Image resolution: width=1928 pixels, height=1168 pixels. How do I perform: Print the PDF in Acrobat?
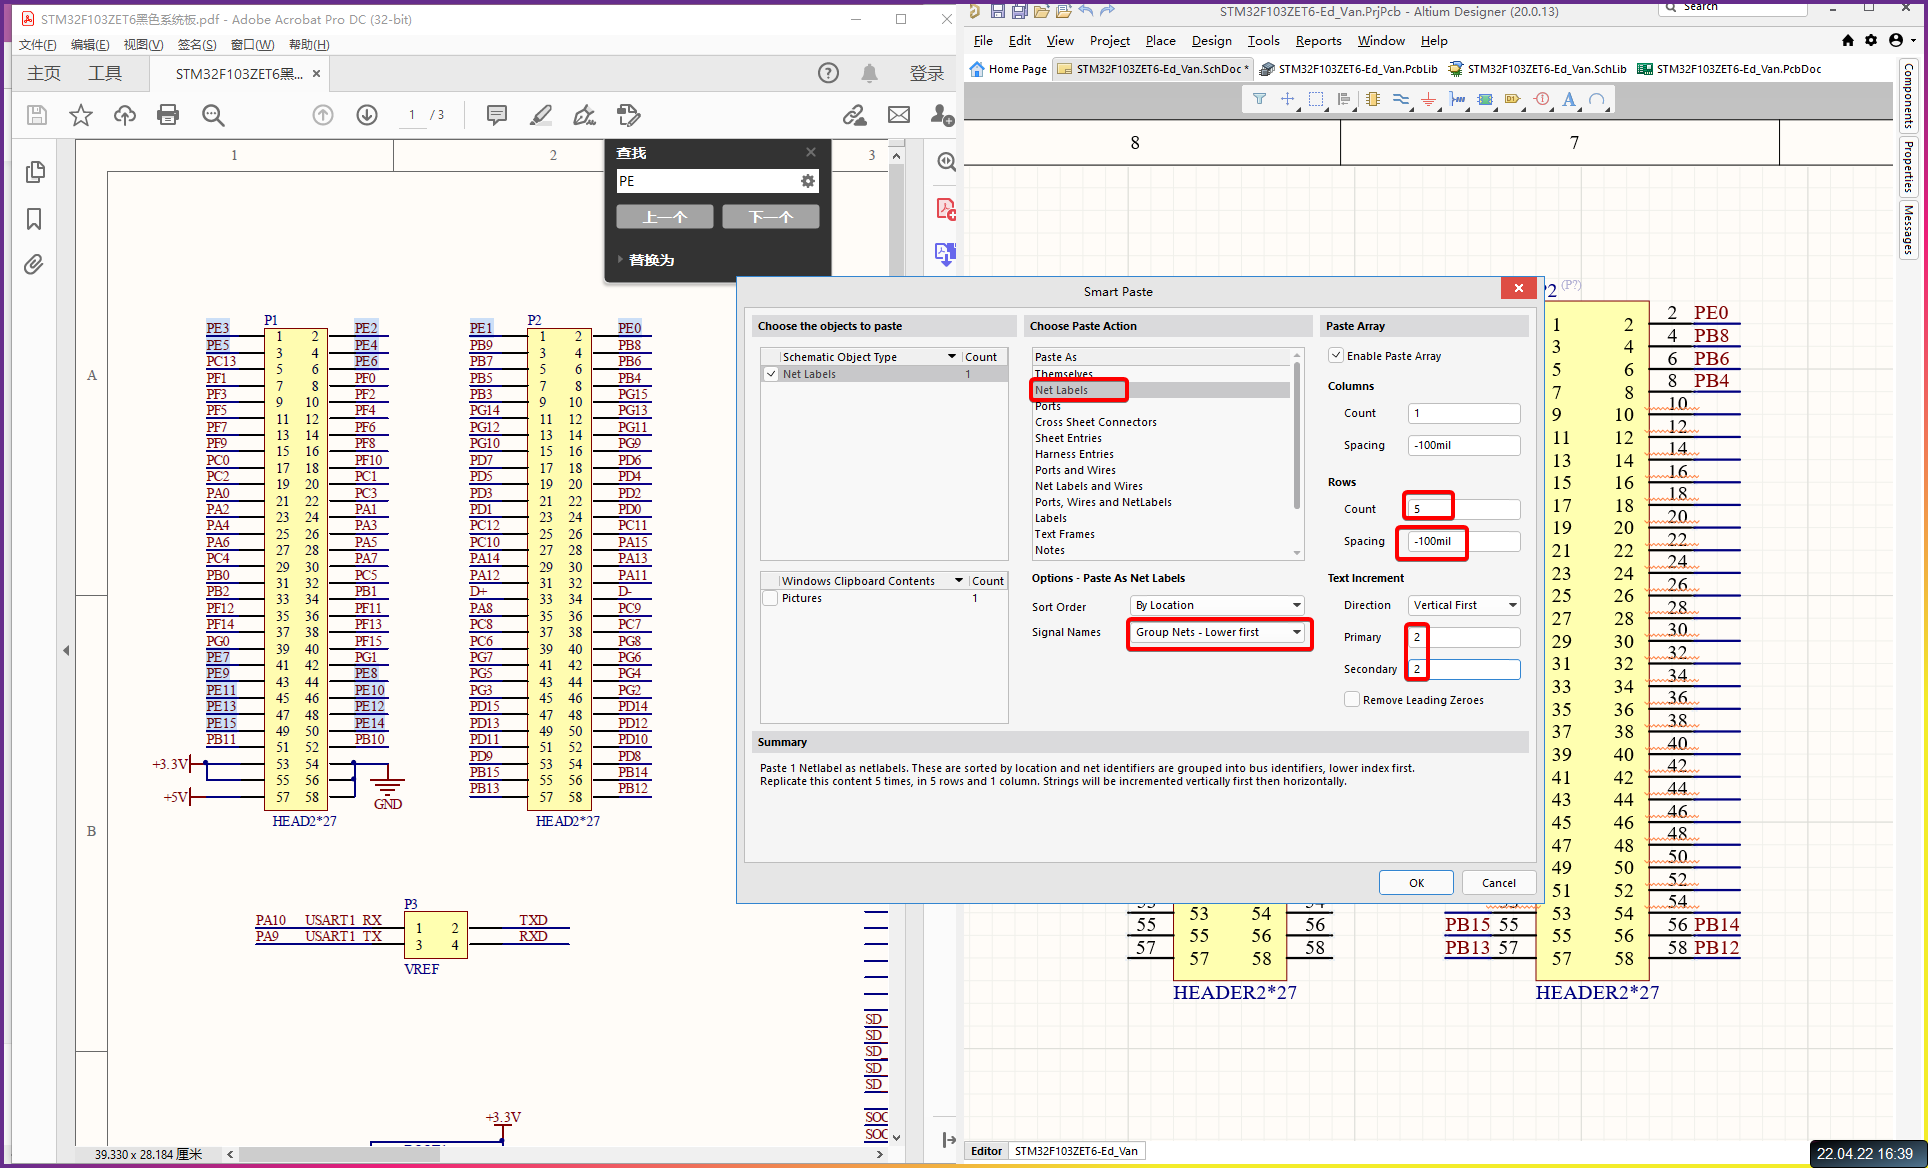pos(167,114)
